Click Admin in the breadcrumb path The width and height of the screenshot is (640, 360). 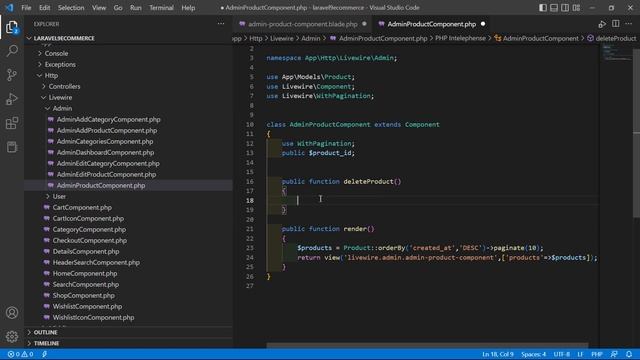click(x=311, y=38)
